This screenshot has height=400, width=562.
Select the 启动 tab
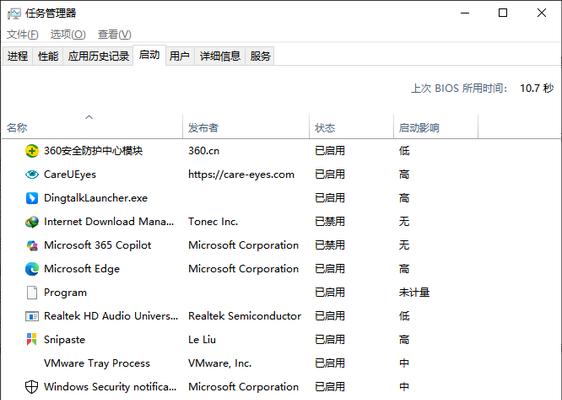tap(149, 55)
